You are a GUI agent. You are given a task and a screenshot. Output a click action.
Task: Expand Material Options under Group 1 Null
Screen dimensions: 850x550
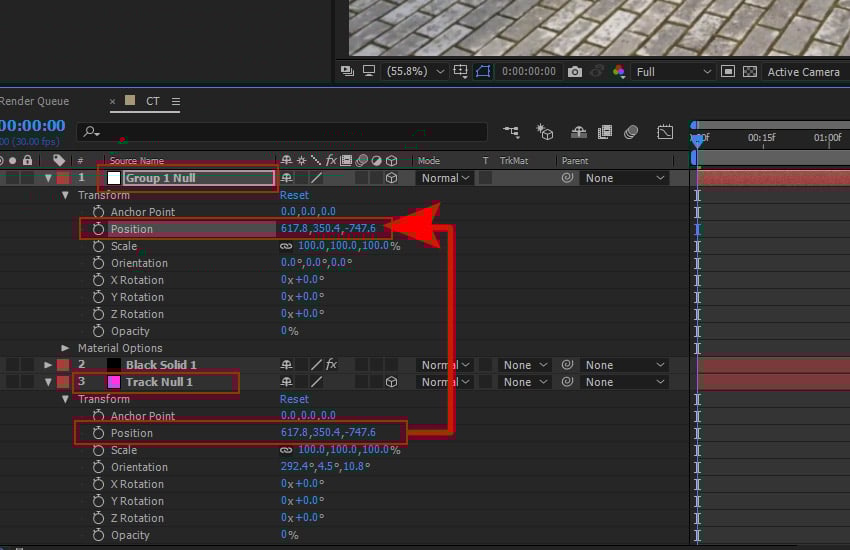[x=65, y=348]
